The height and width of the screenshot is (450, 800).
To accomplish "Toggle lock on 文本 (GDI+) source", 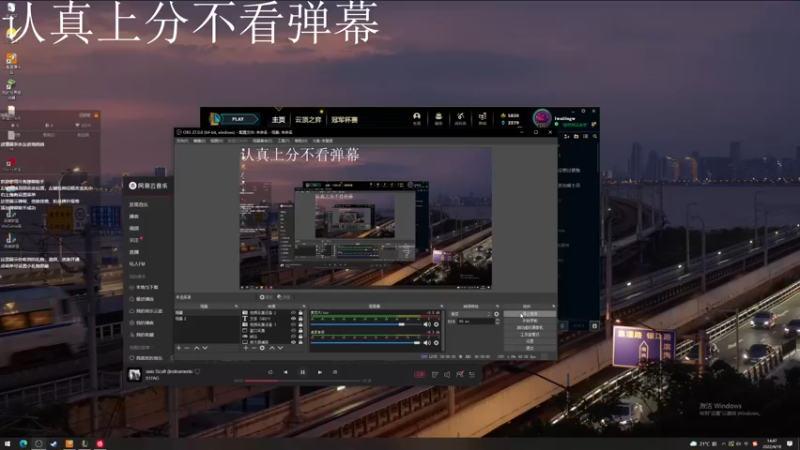I will tap(301, 318).
